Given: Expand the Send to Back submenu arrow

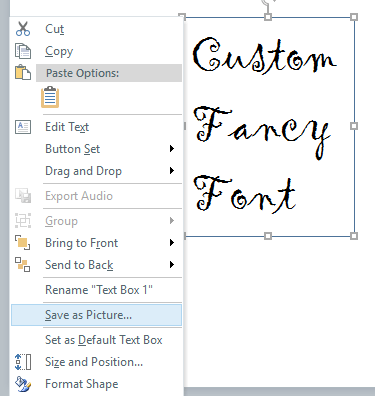Looking at the screenshot, I should pos(172,265).
